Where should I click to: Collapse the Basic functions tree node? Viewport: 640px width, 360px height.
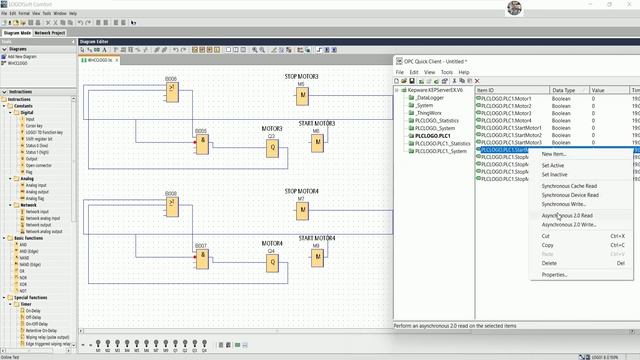click(4, 238)
